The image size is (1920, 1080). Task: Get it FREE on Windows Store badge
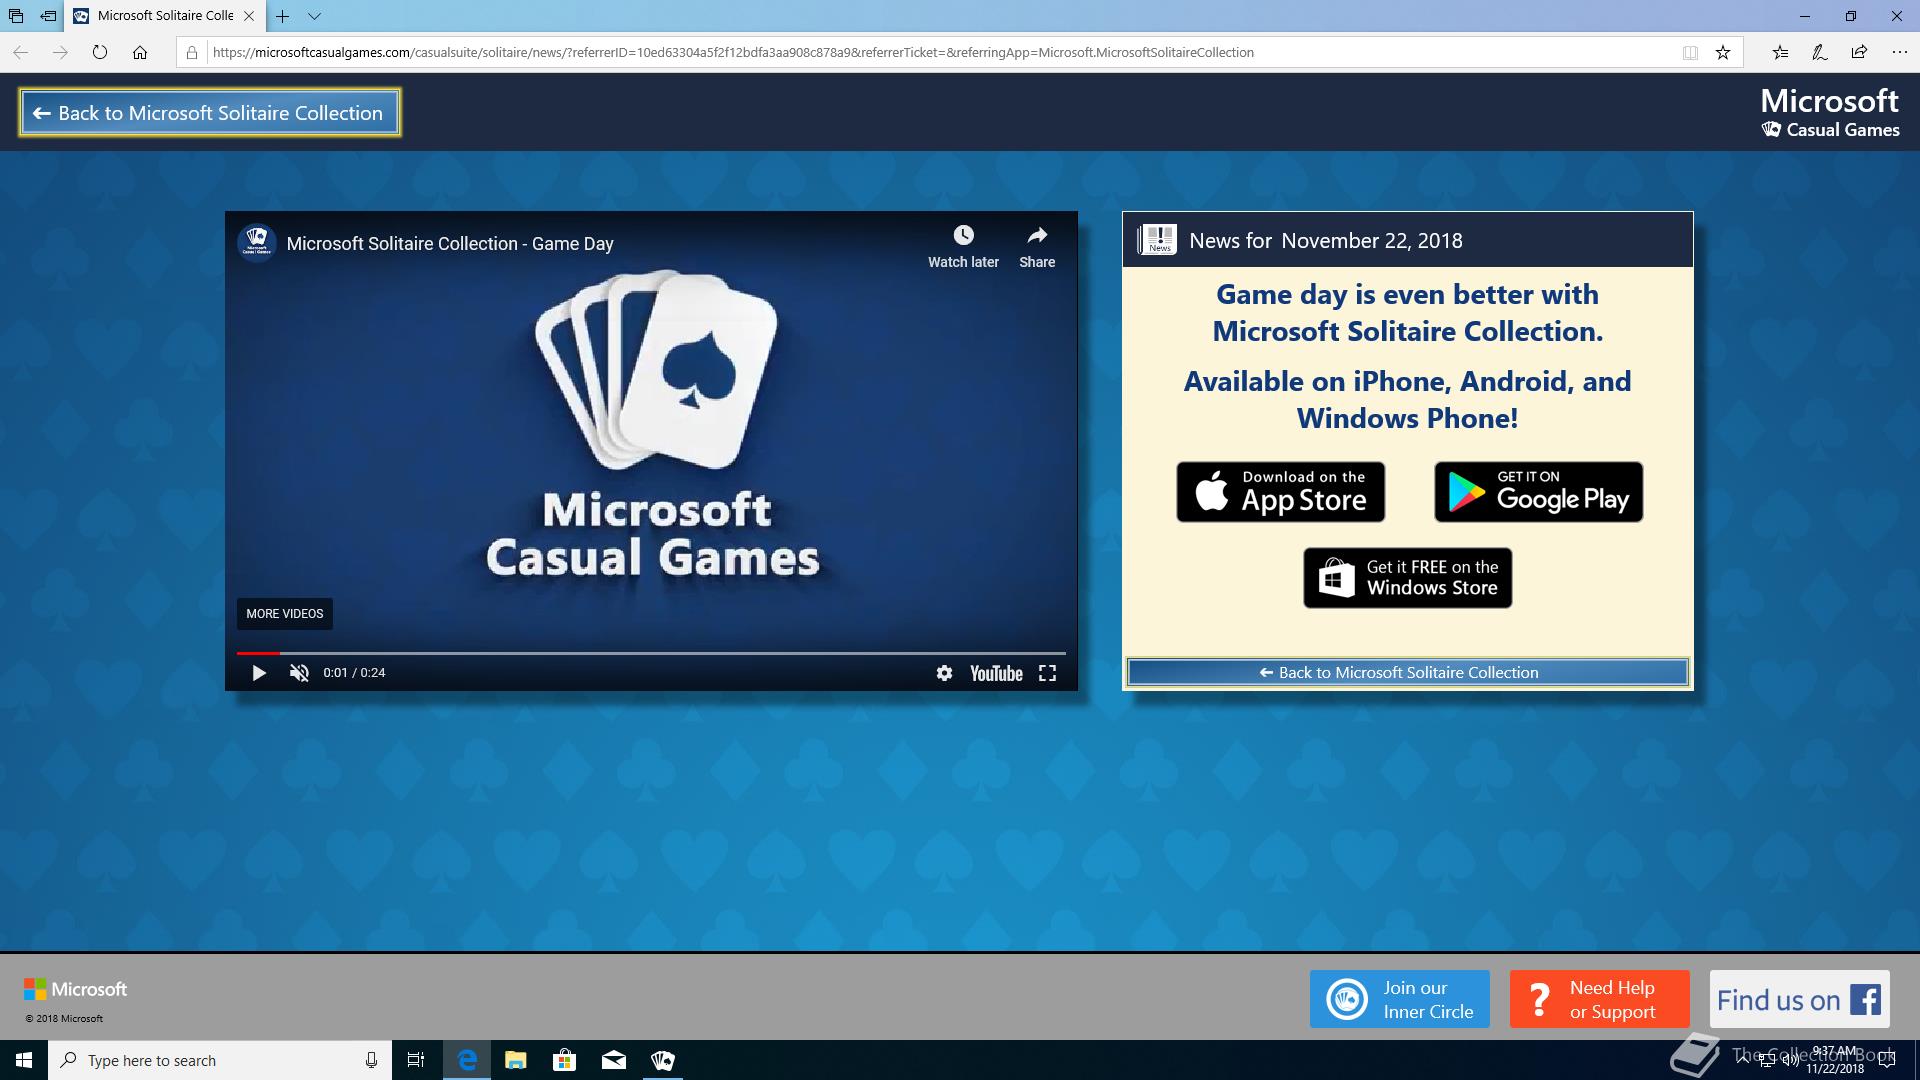[1407, 578]
